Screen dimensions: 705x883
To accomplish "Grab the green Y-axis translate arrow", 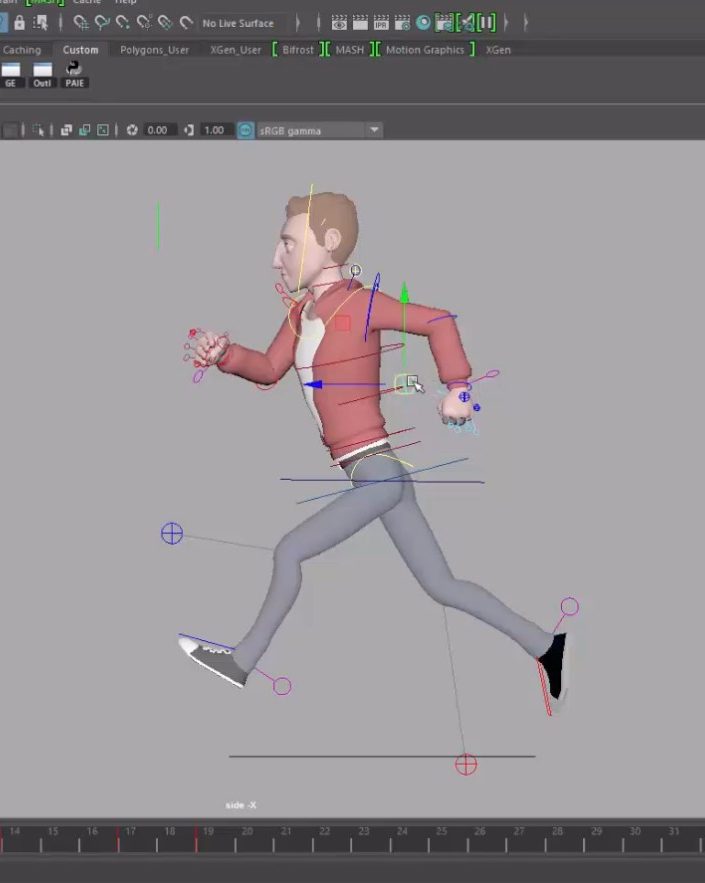I will coord(404,293).
